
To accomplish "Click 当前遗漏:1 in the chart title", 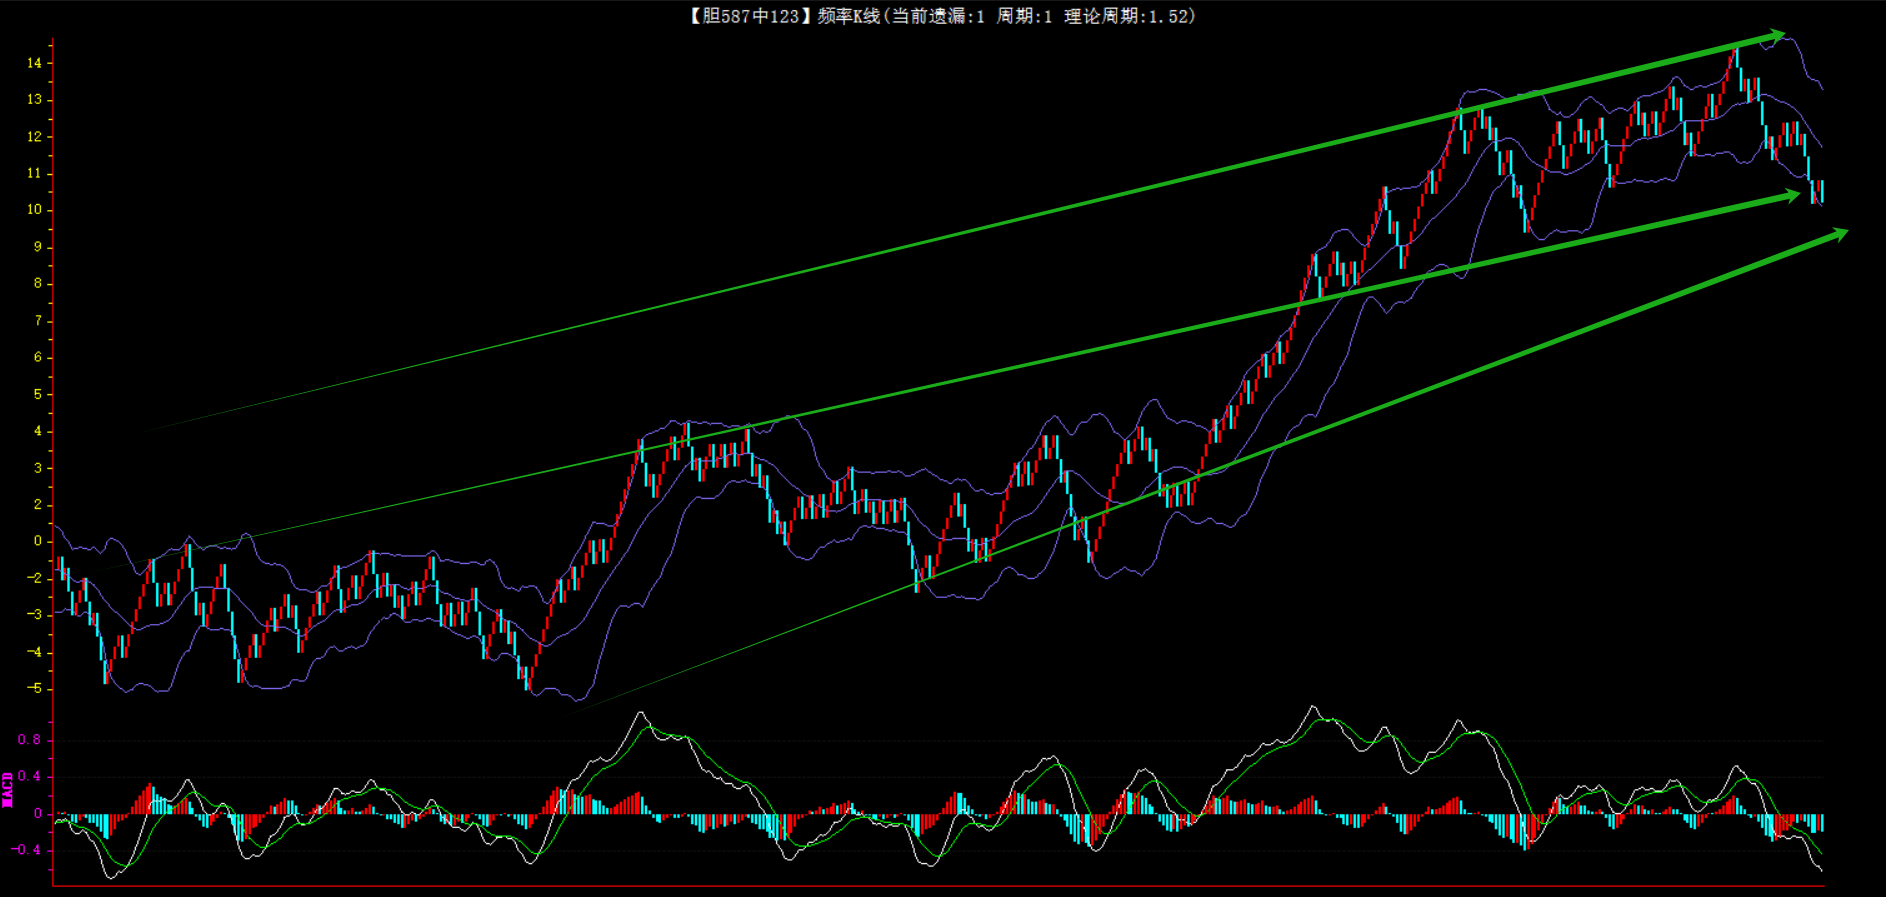I will coord(938,16).
